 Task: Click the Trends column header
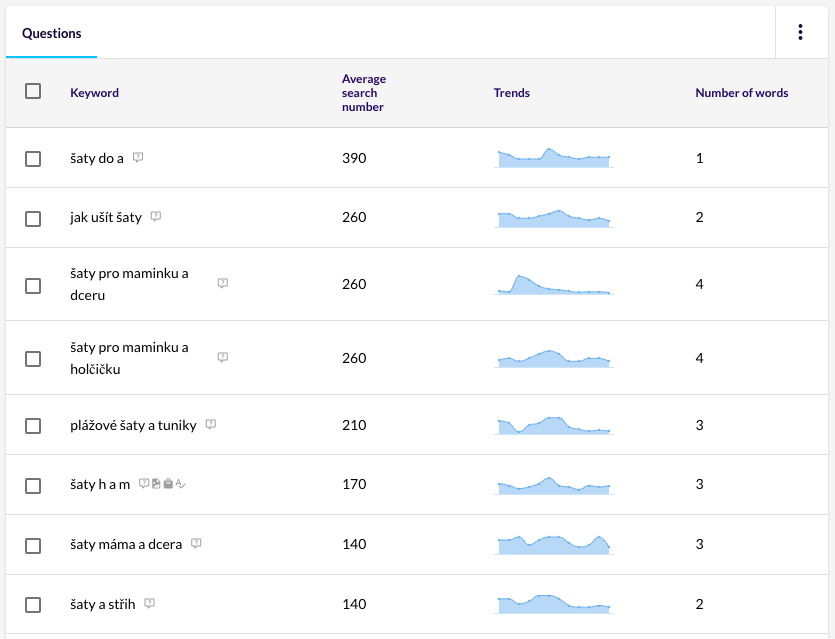[x=511, y=93]
